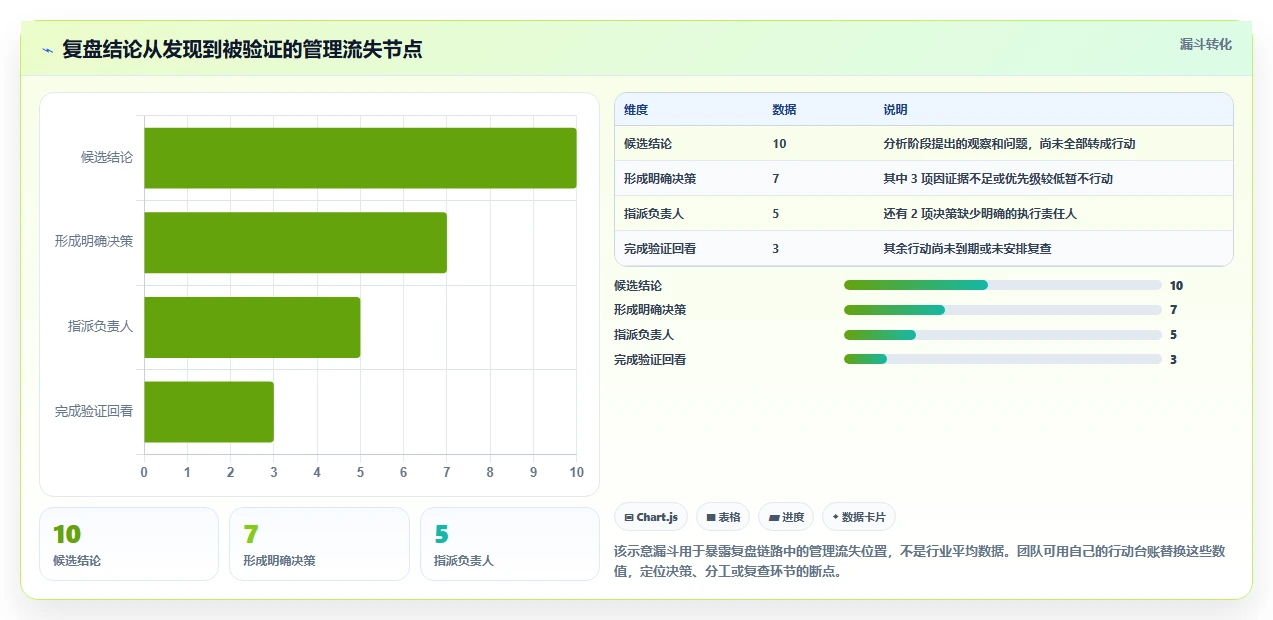
Task: Click the 数据 column header
Action: pyautogui.click(x=785, y=110)
